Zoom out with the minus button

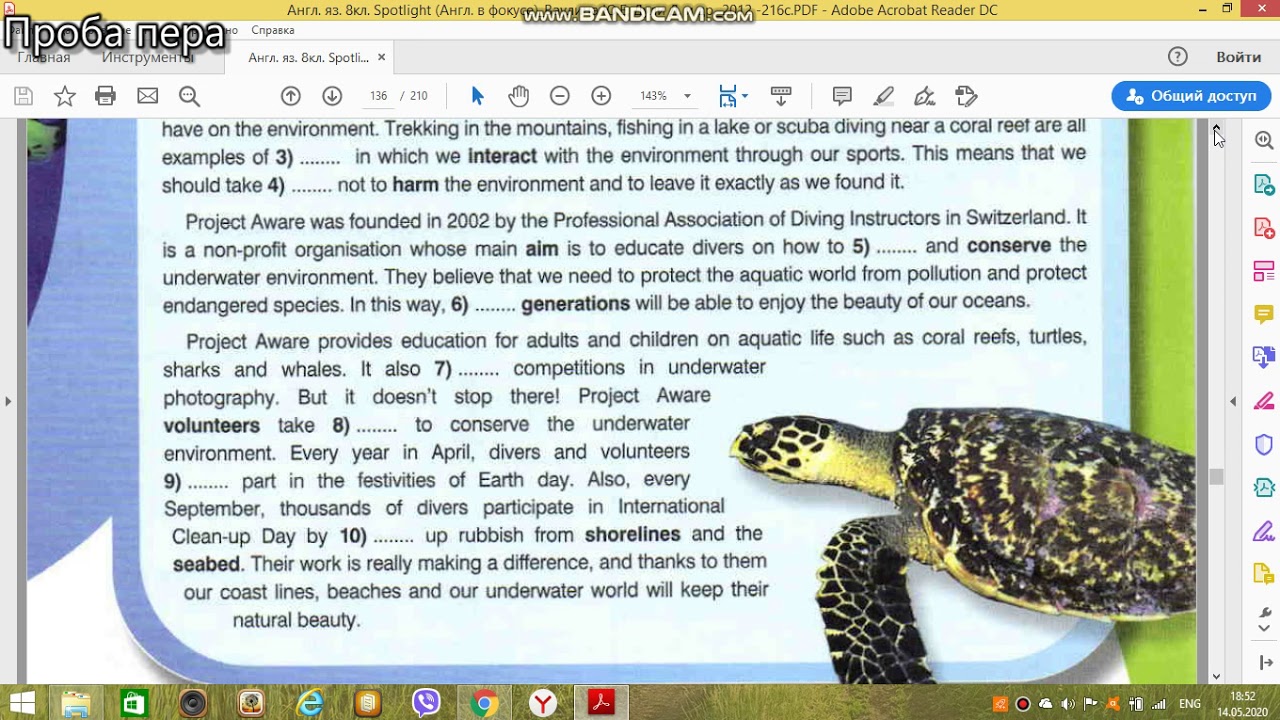(560, 96)
